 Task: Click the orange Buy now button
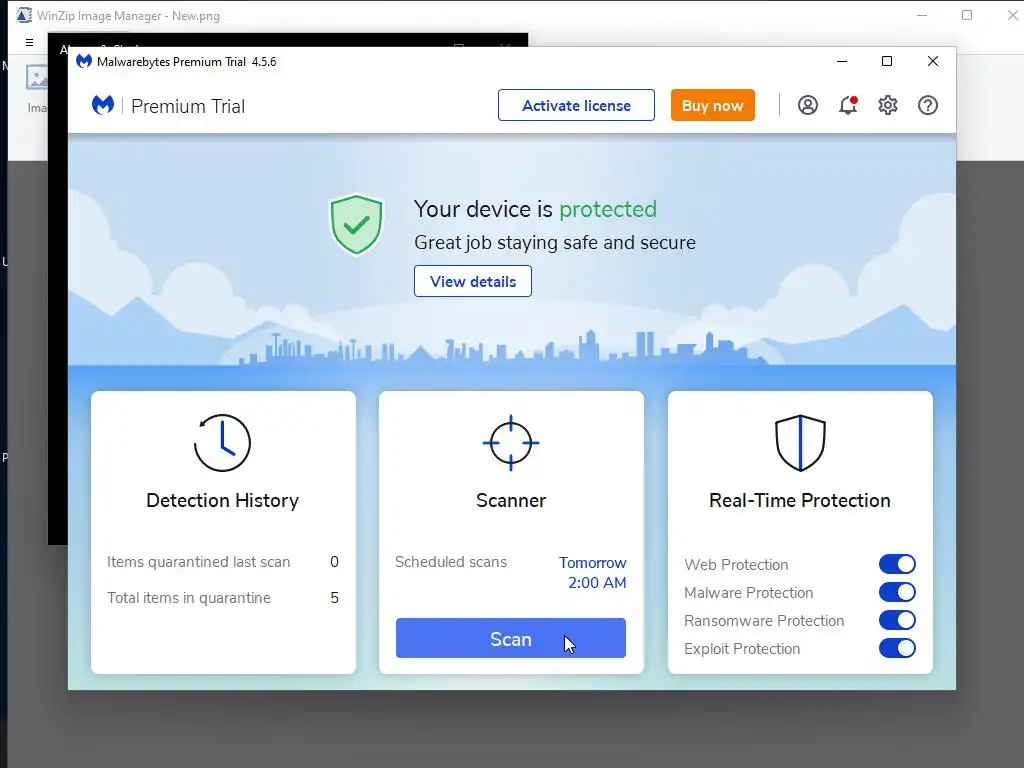pos(712,105)
